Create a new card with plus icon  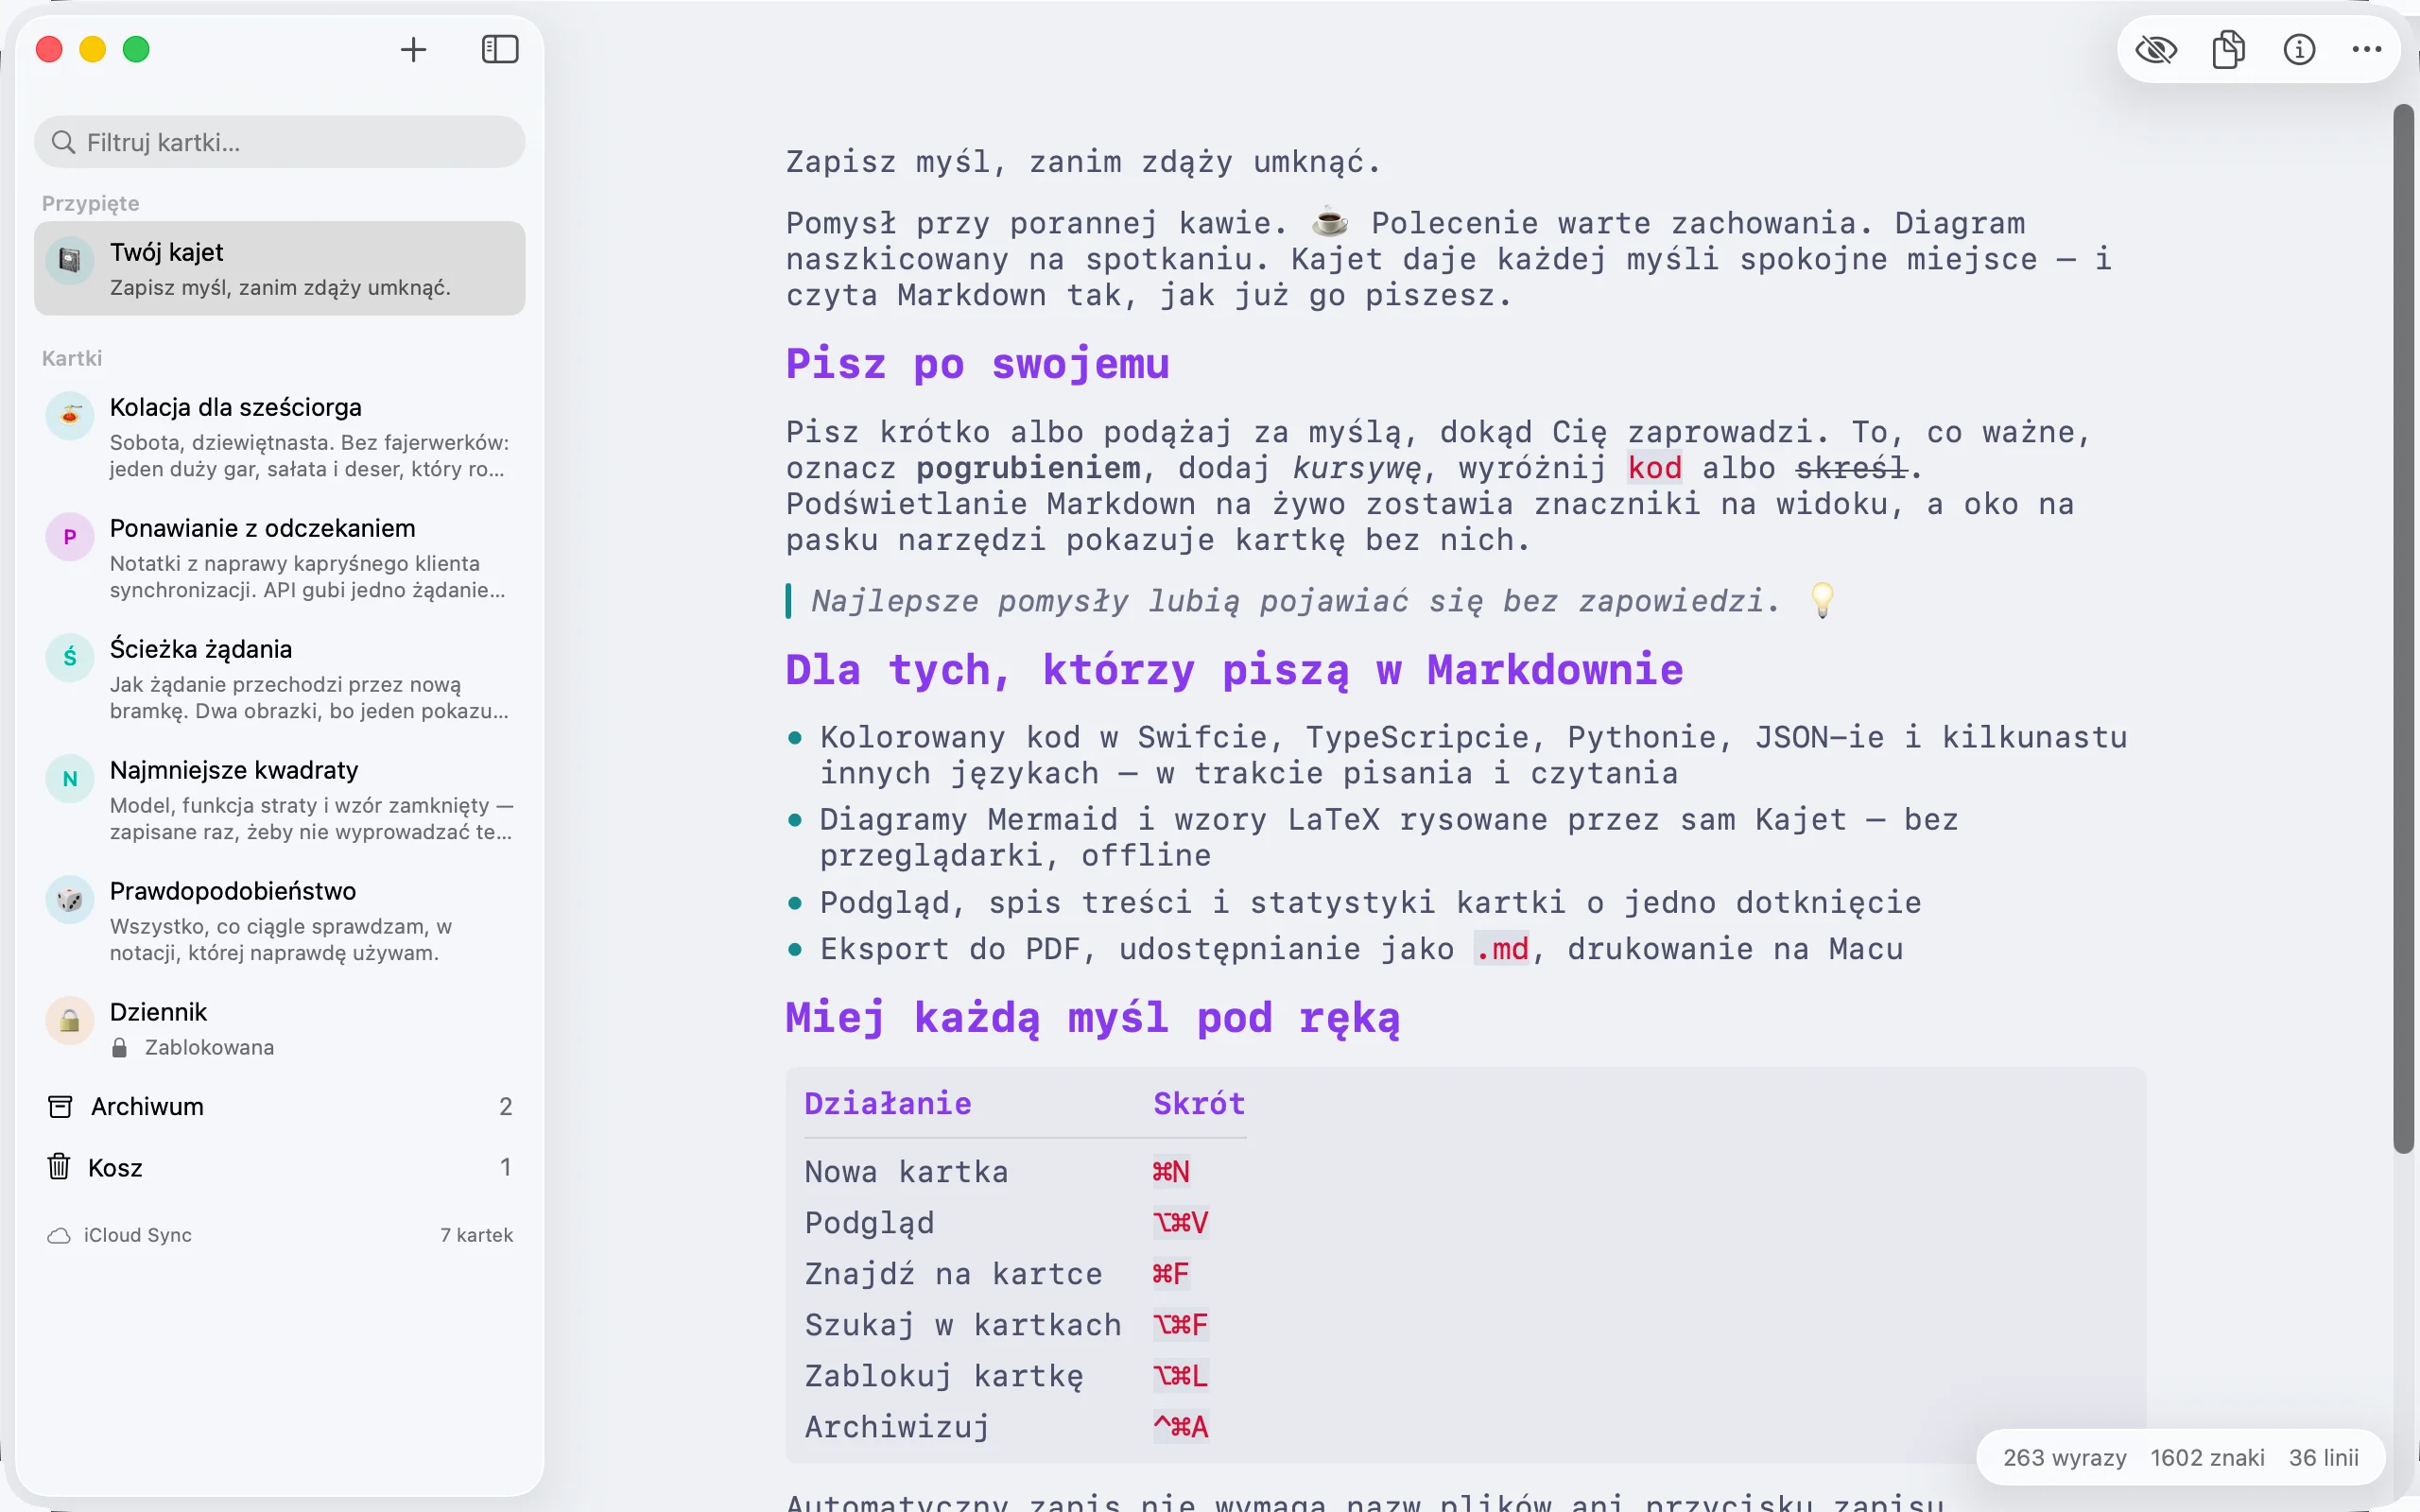click(x=413, y=49)
